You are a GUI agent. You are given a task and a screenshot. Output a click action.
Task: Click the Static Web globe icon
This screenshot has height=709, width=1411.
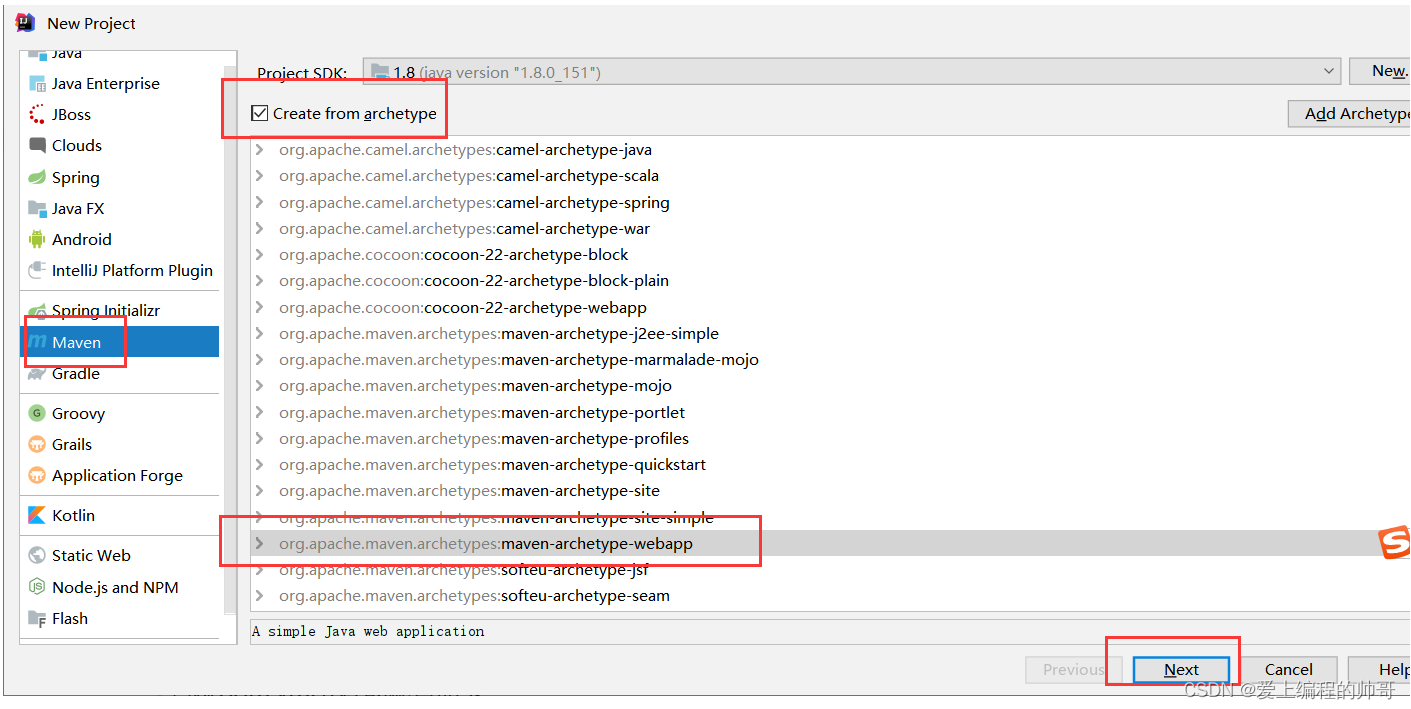click(37, 556)
